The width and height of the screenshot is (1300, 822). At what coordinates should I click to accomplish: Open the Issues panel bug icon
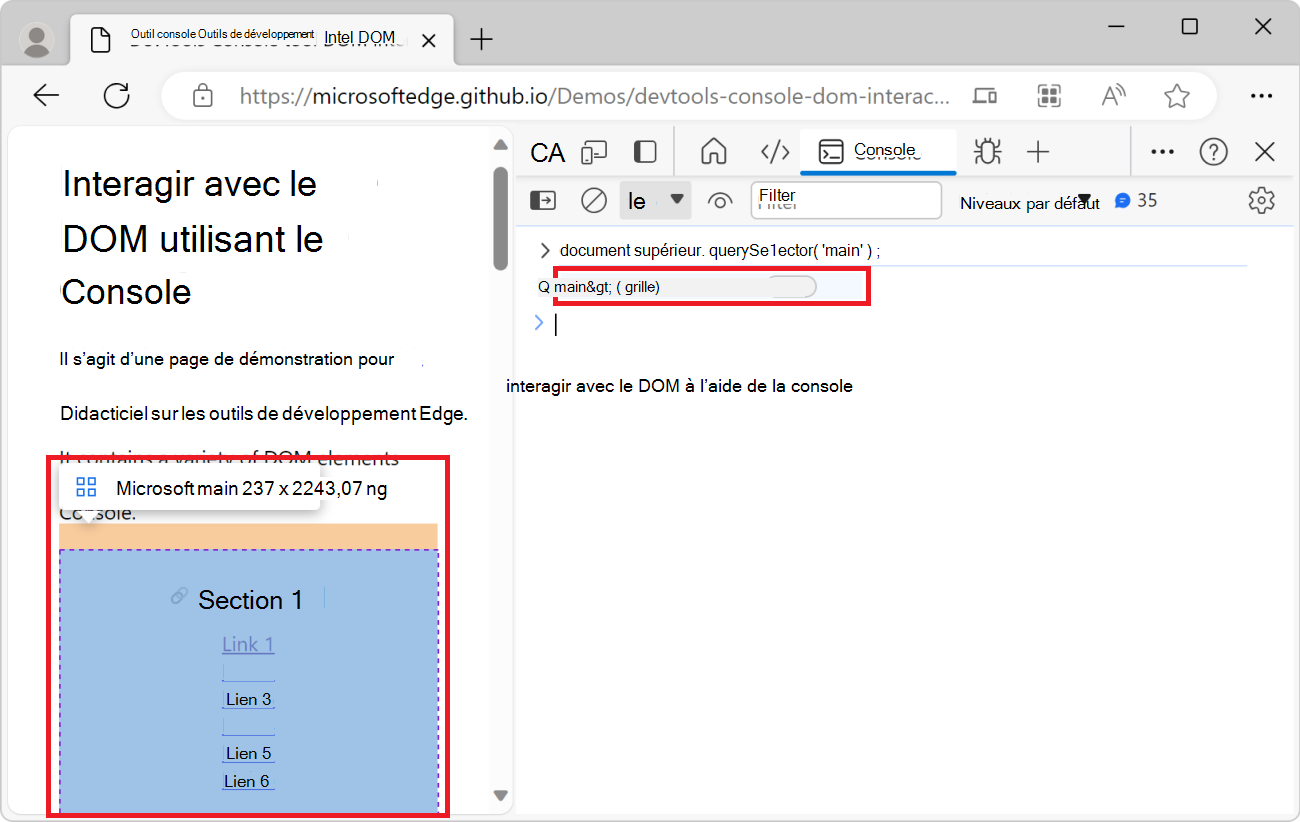click(987, 152)
